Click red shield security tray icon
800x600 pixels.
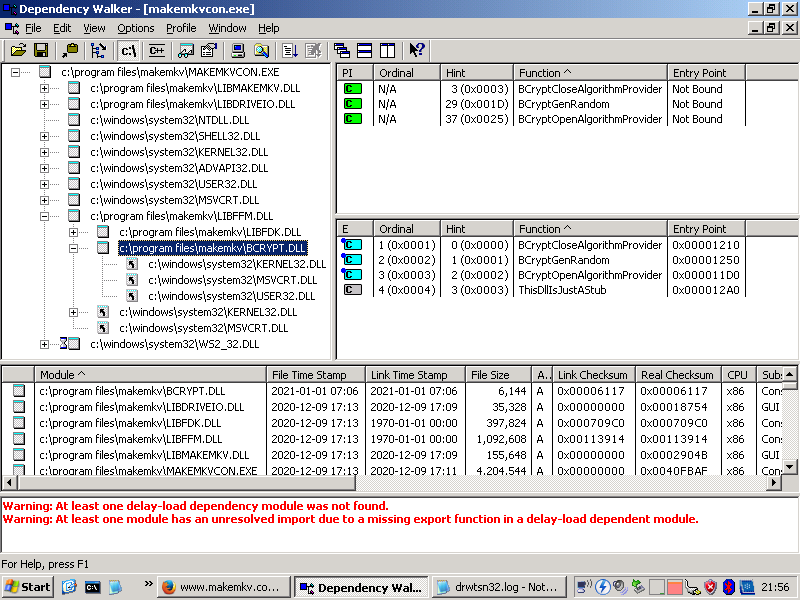tap(710, 587)
